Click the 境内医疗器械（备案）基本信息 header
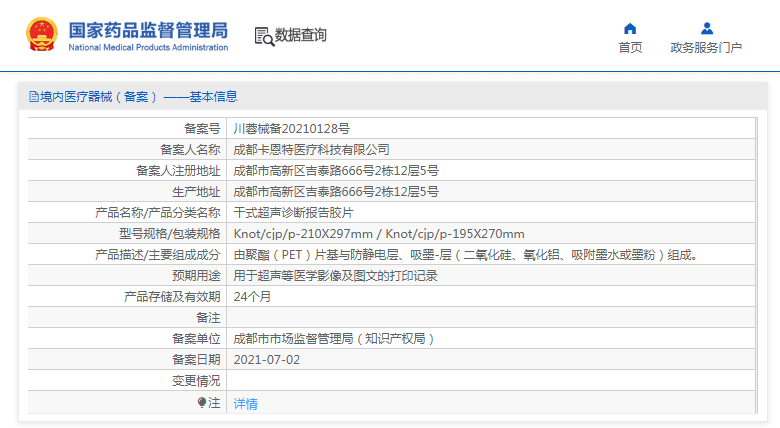Image resolution: width=780 pixels, height=428 pixels. 139,97
